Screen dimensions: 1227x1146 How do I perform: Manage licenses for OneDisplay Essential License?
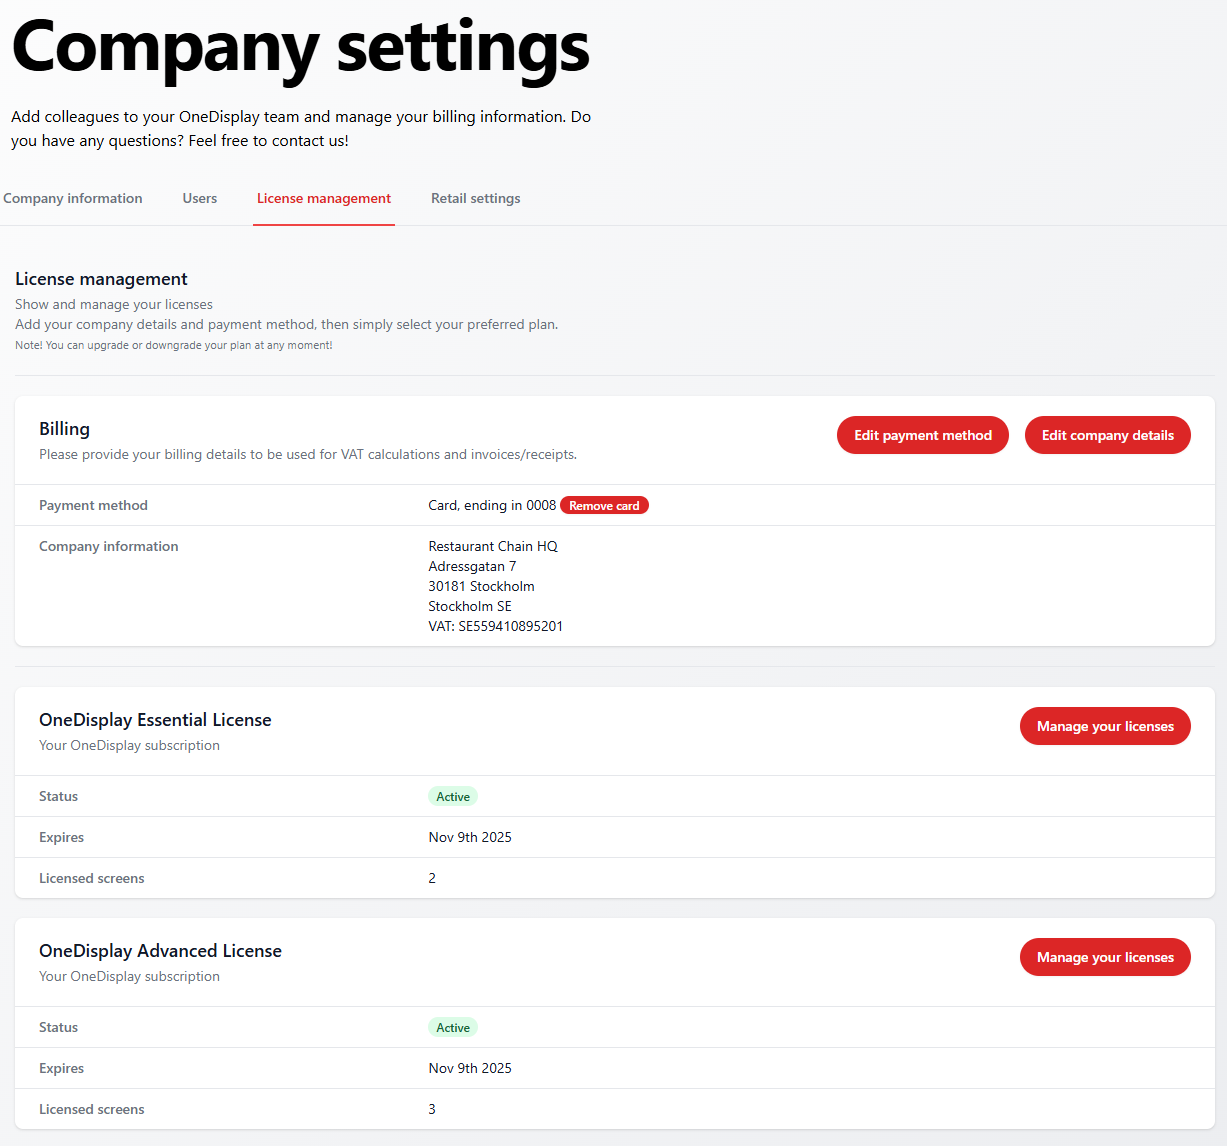[1105, 726]
